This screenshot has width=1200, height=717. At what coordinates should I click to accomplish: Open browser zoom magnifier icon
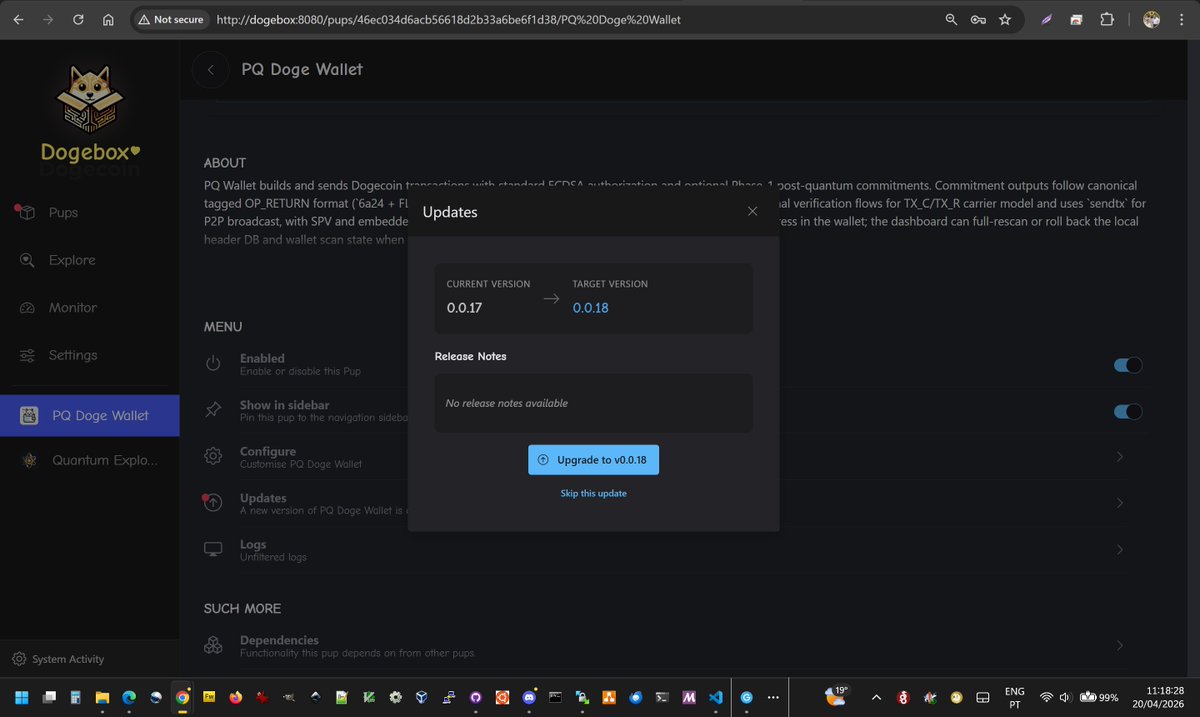951,19
